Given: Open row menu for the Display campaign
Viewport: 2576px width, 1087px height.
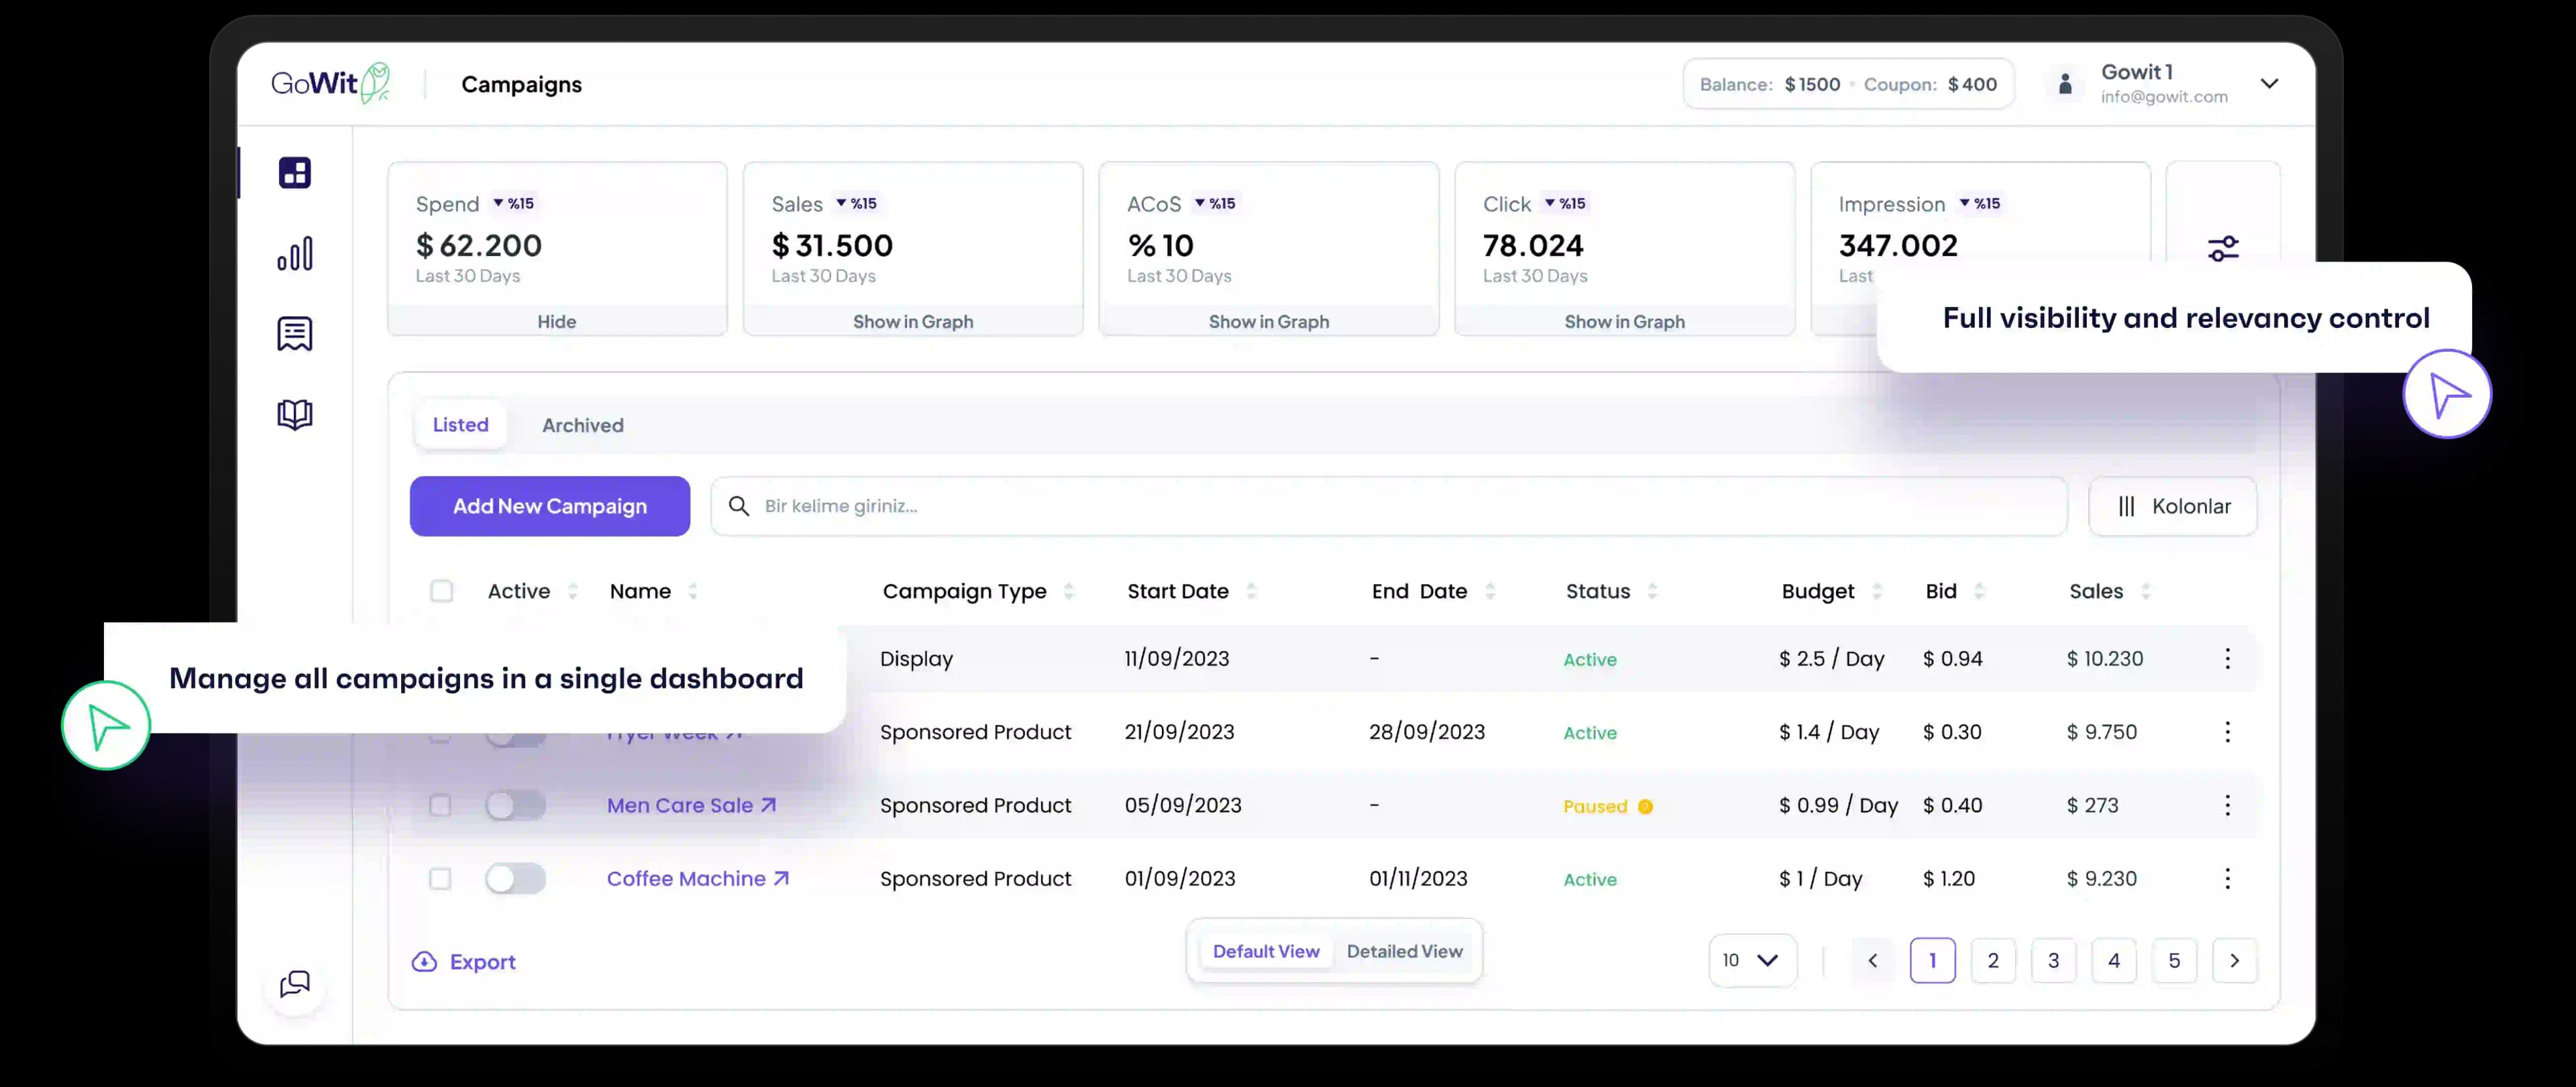Looking at the screenshot, I should click(2227, 658).
